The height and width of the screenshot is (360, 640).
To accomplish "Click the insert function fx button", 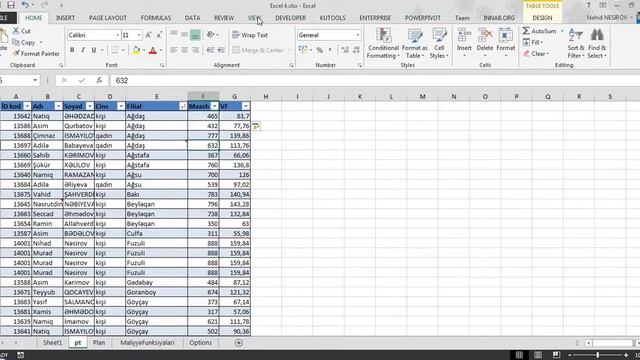I will tap(99, 80).
